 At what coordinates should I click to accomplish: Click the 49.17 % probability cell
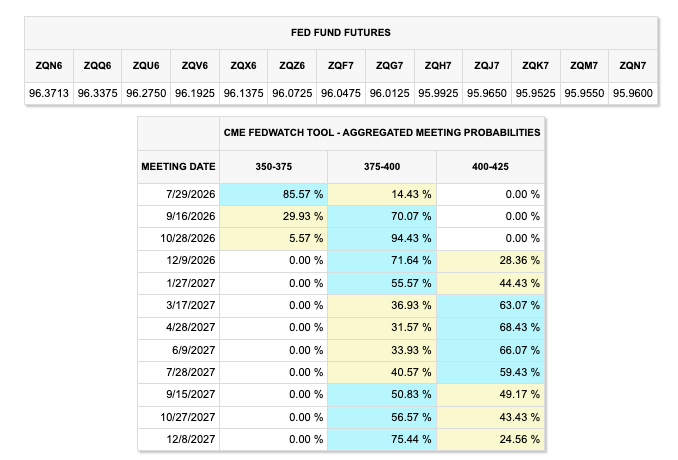tap(490, 395)
